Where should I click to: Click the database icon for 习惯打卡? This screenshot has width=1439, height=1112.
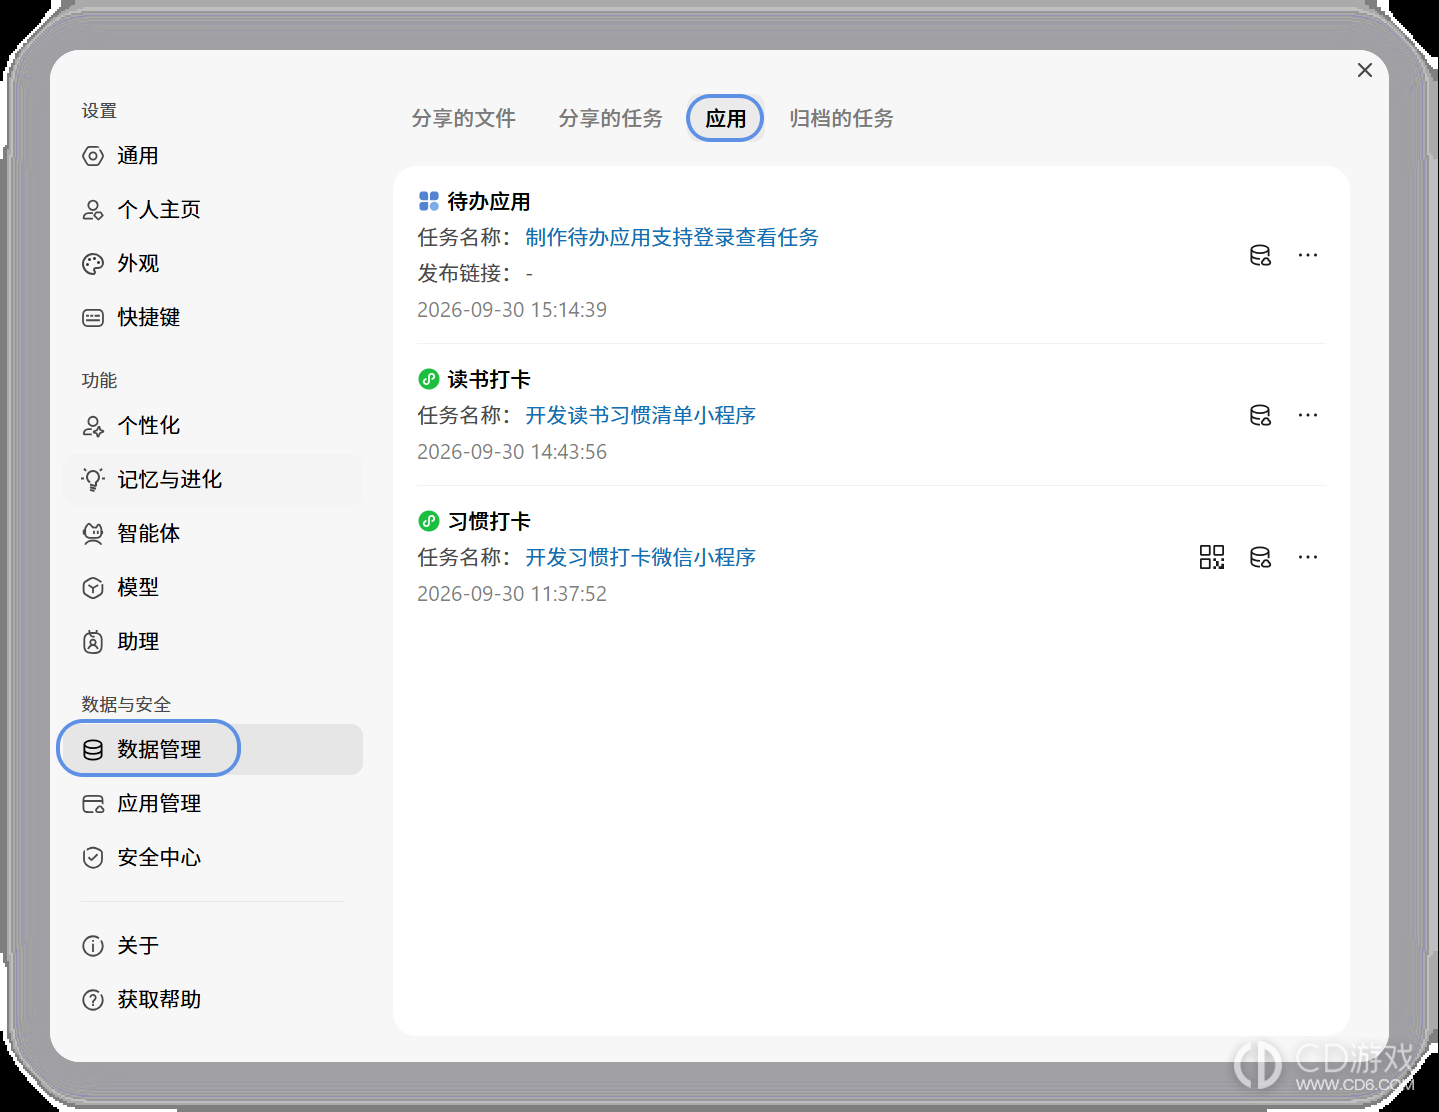pyautogui.click(x=1260, y=557)
